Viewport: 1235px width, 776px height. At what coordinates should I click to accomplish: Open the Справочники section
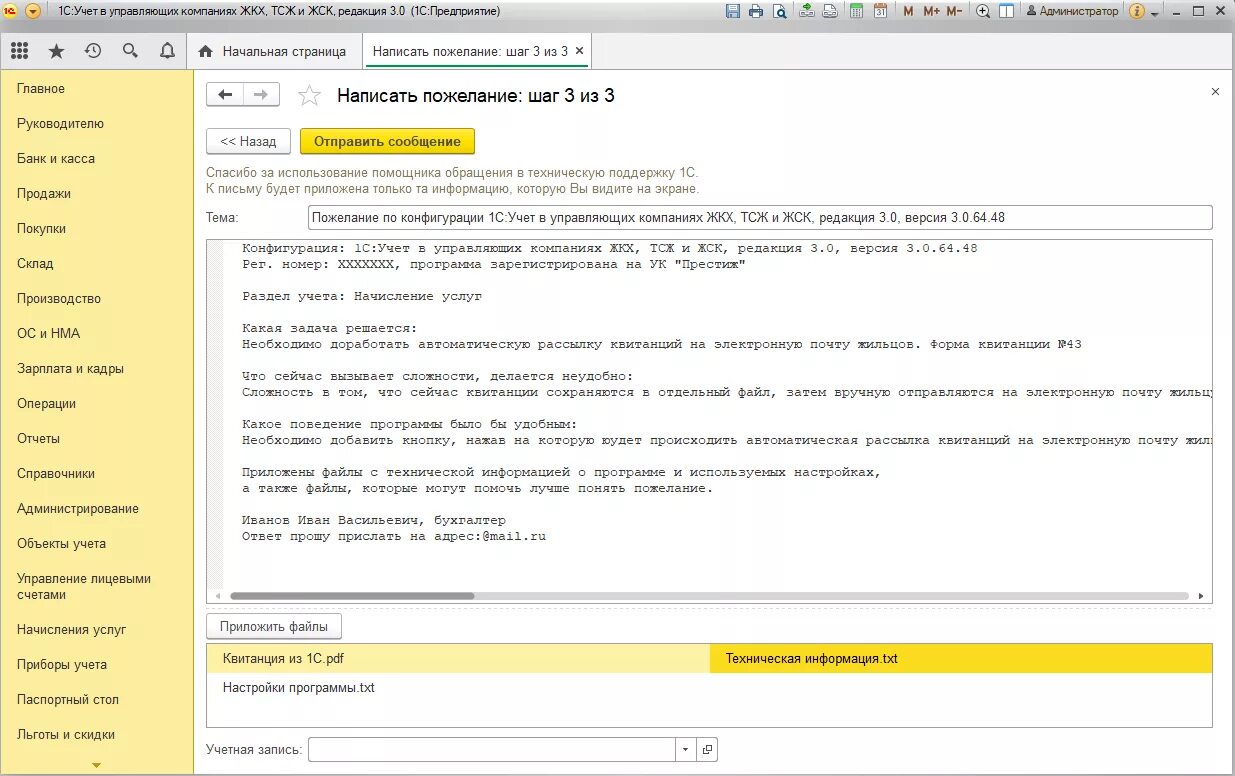56,474
